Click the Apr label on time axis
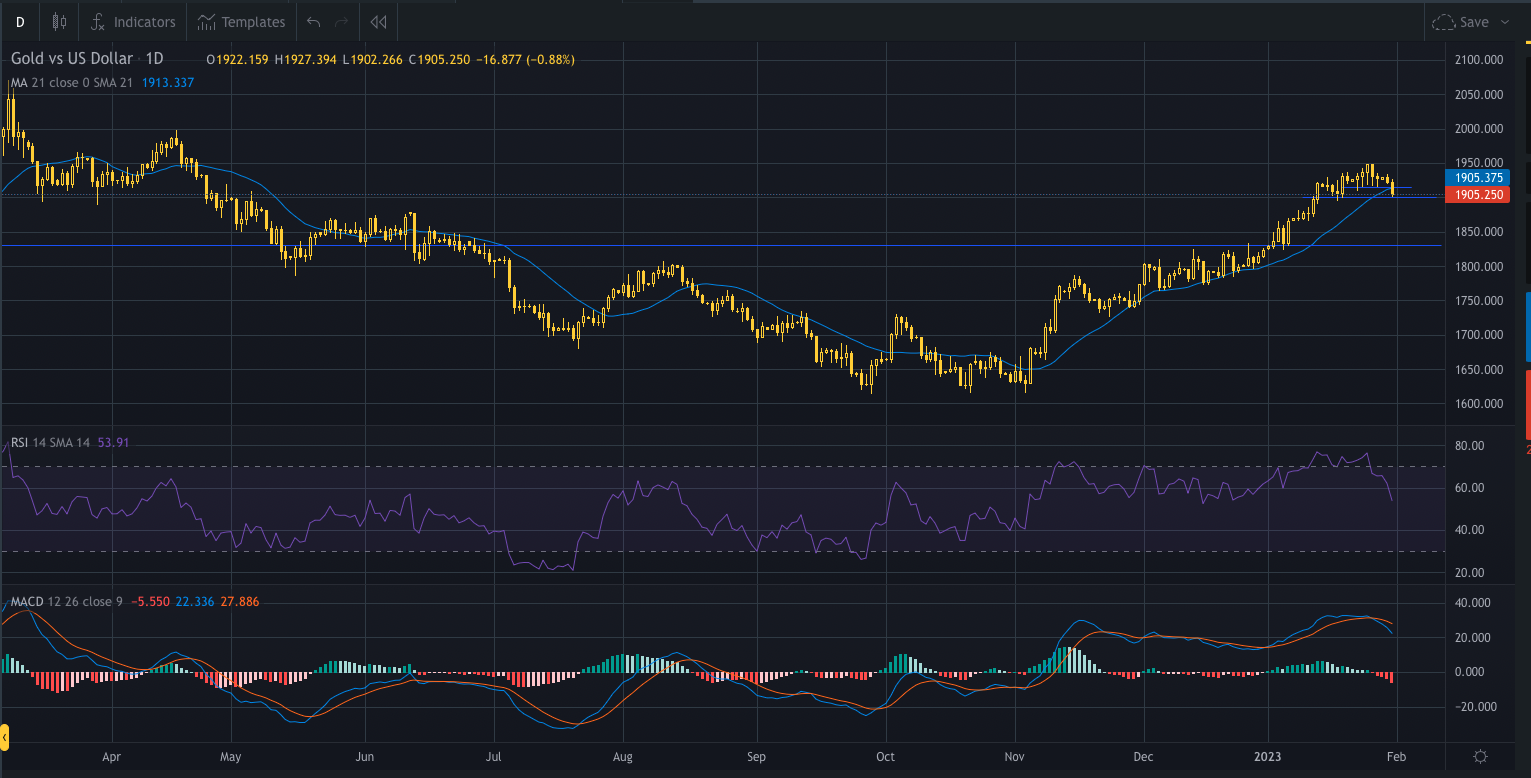This screenshot has width=1531, height=778. (x=111, y=757)
